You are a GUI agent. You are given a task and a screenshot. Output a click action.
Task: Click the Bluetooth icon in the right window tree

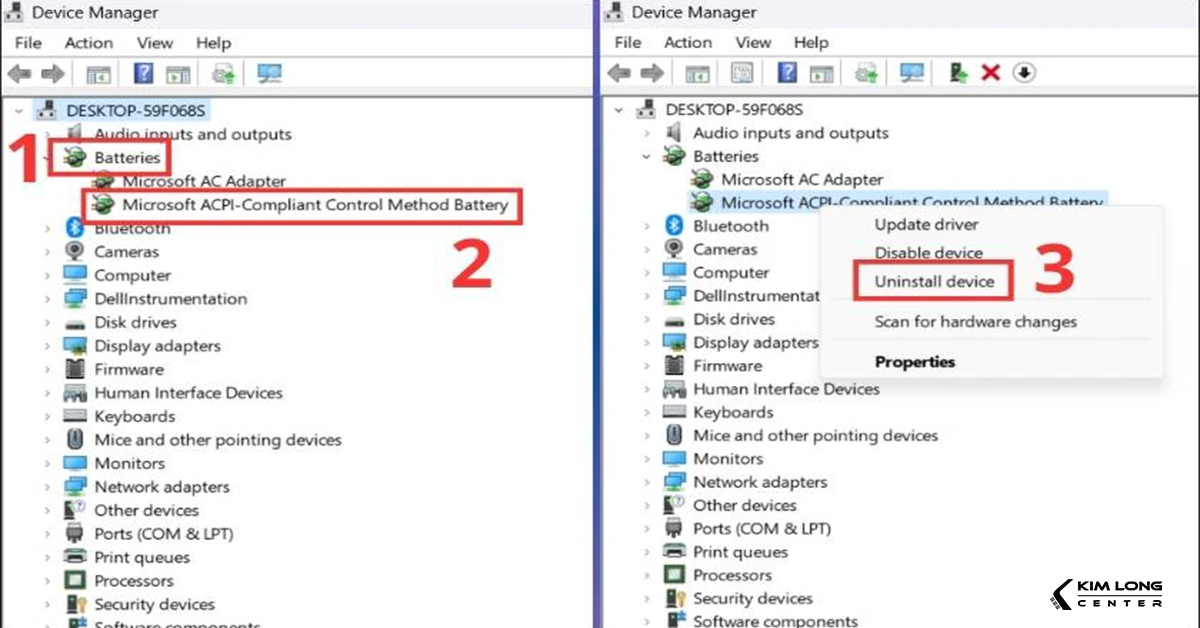675,226
